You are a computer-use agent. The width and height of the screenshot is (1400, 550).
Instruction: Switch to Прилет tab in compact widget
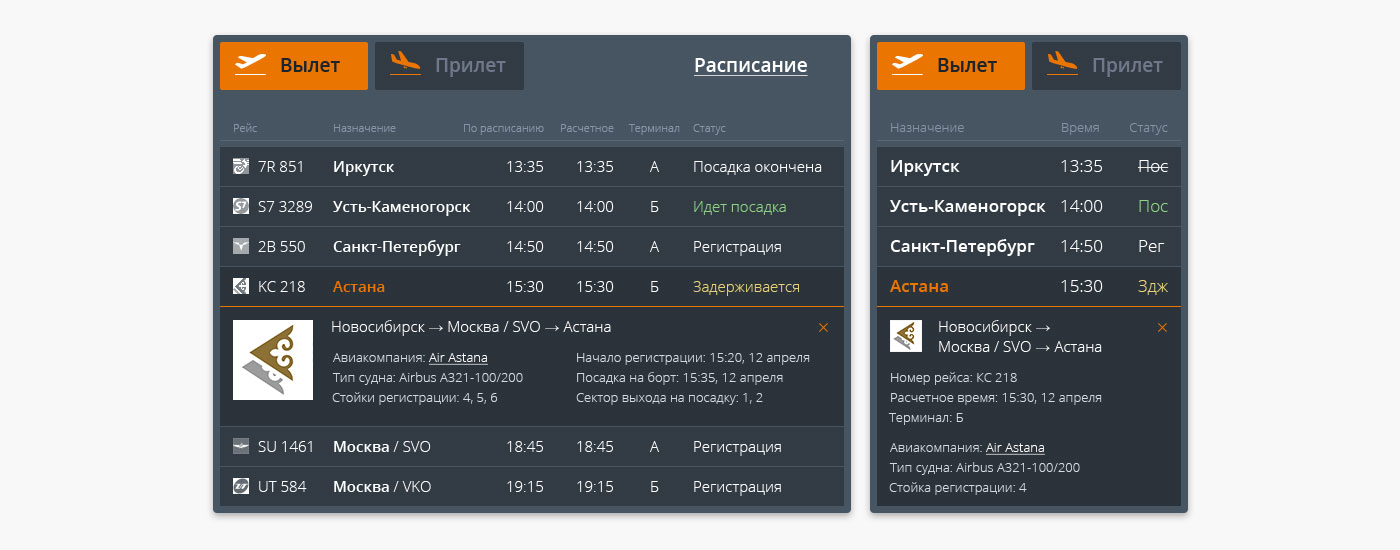1106,66
